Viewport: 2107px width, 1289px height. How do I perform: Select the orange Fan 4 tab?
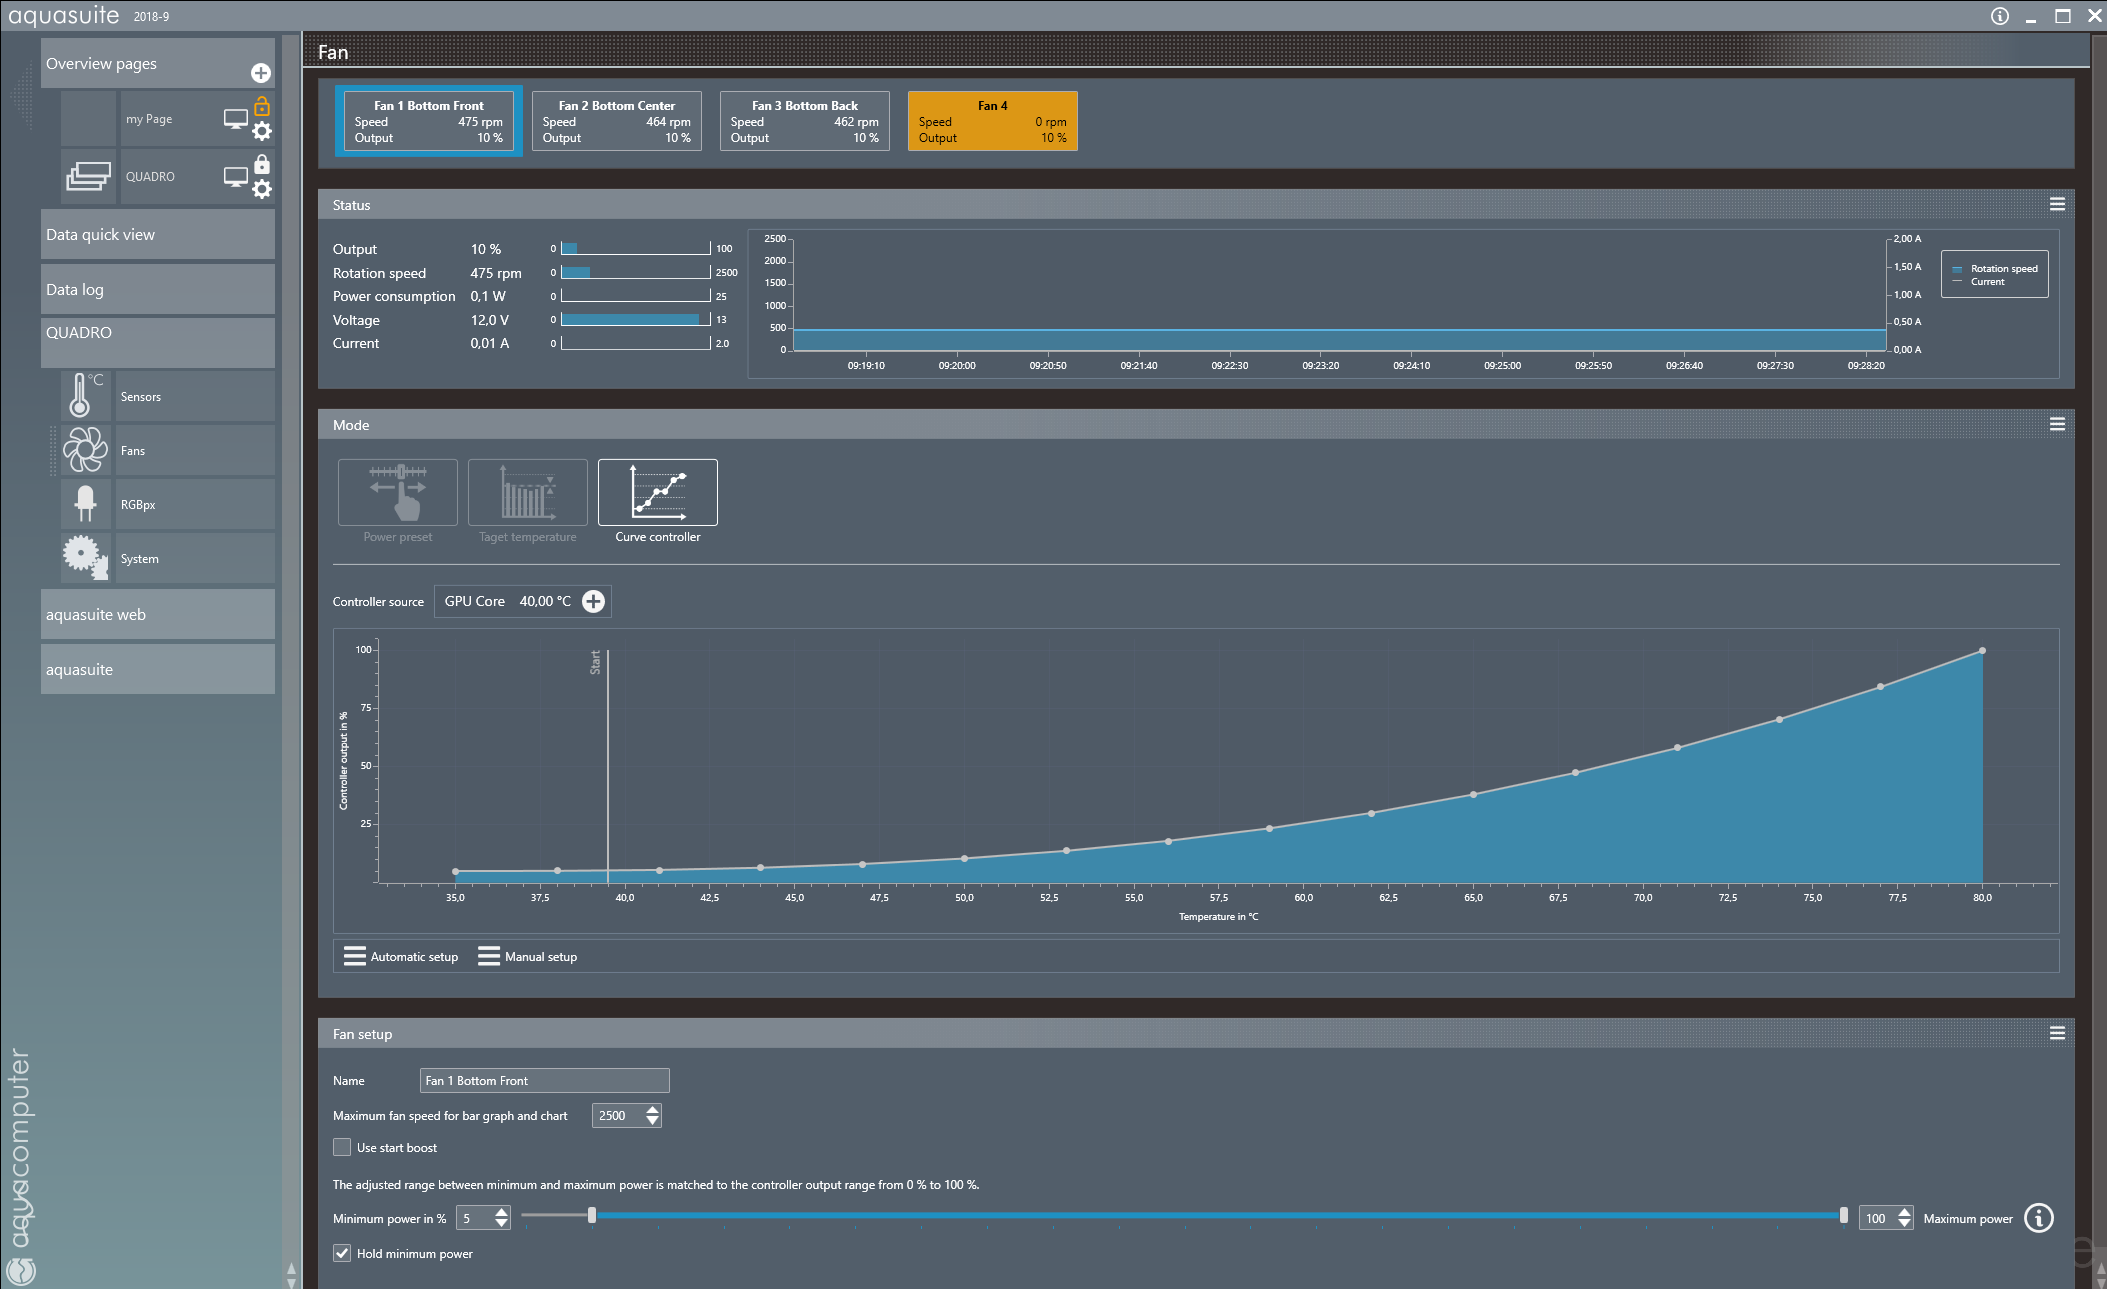pyautogui.click(x=992, y=121)
